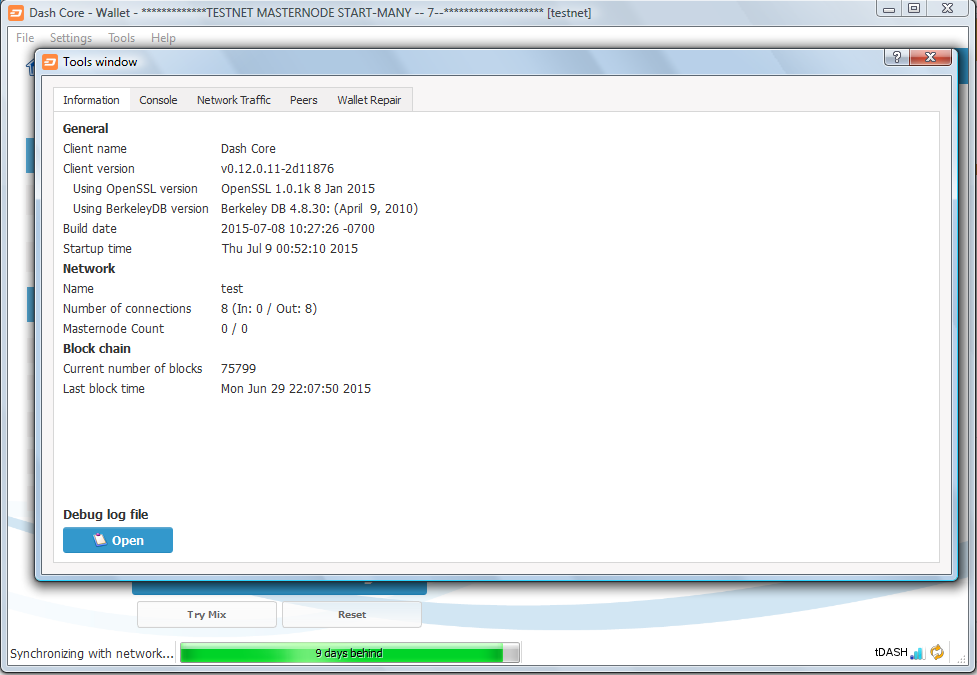Maximize the main Dash Core window

[x=914, y=8]
